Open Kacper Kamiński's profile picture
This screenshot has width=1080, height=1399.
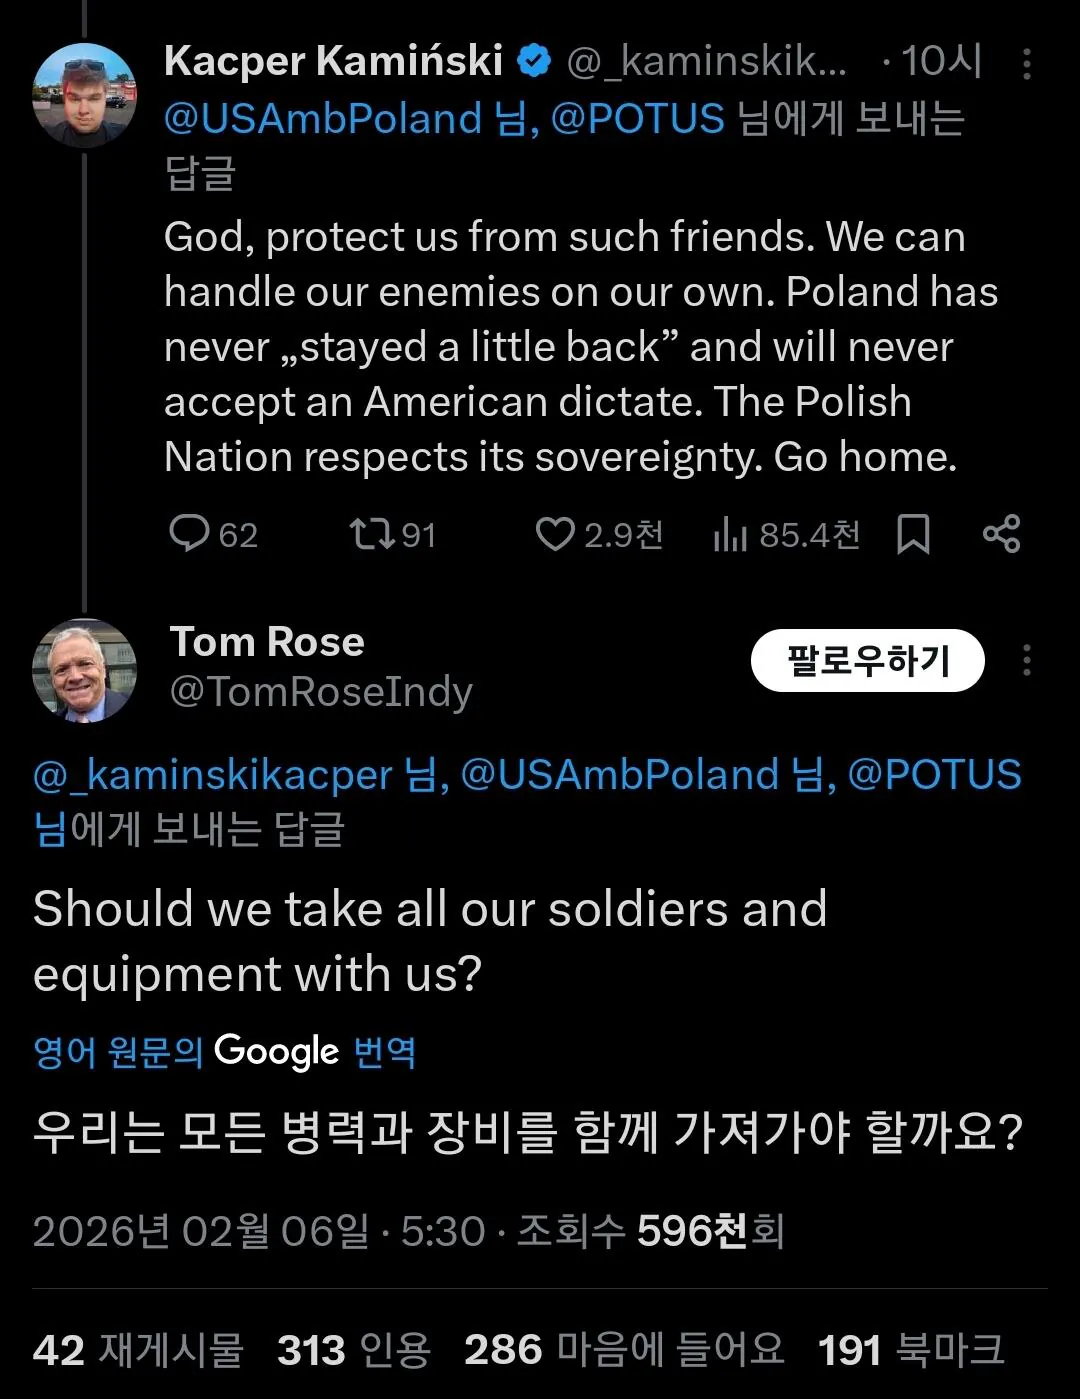[84, 96]
